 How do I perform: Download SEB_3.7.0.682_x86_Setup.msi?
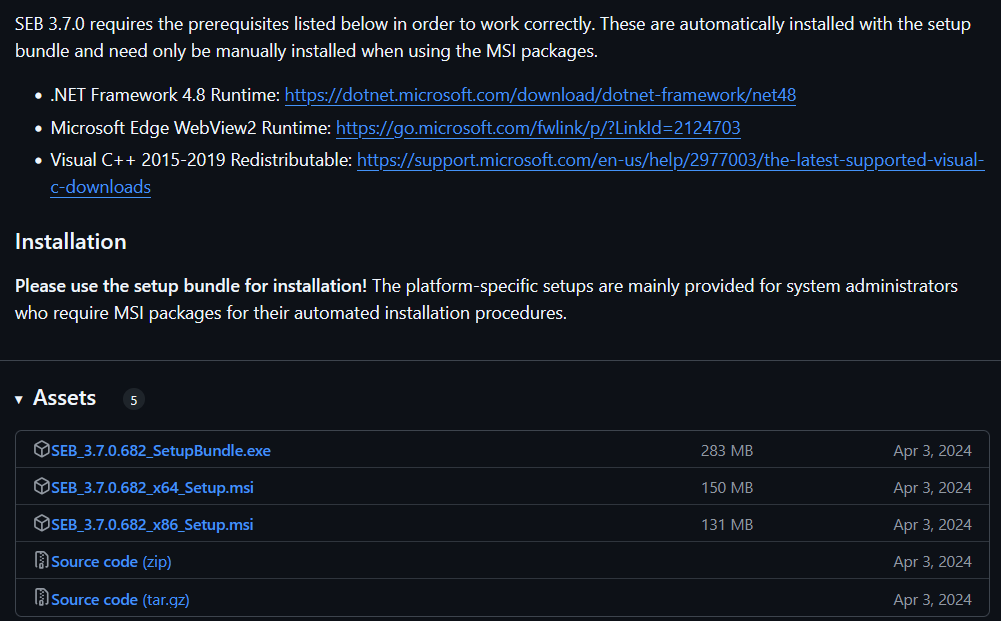(152, 525)
